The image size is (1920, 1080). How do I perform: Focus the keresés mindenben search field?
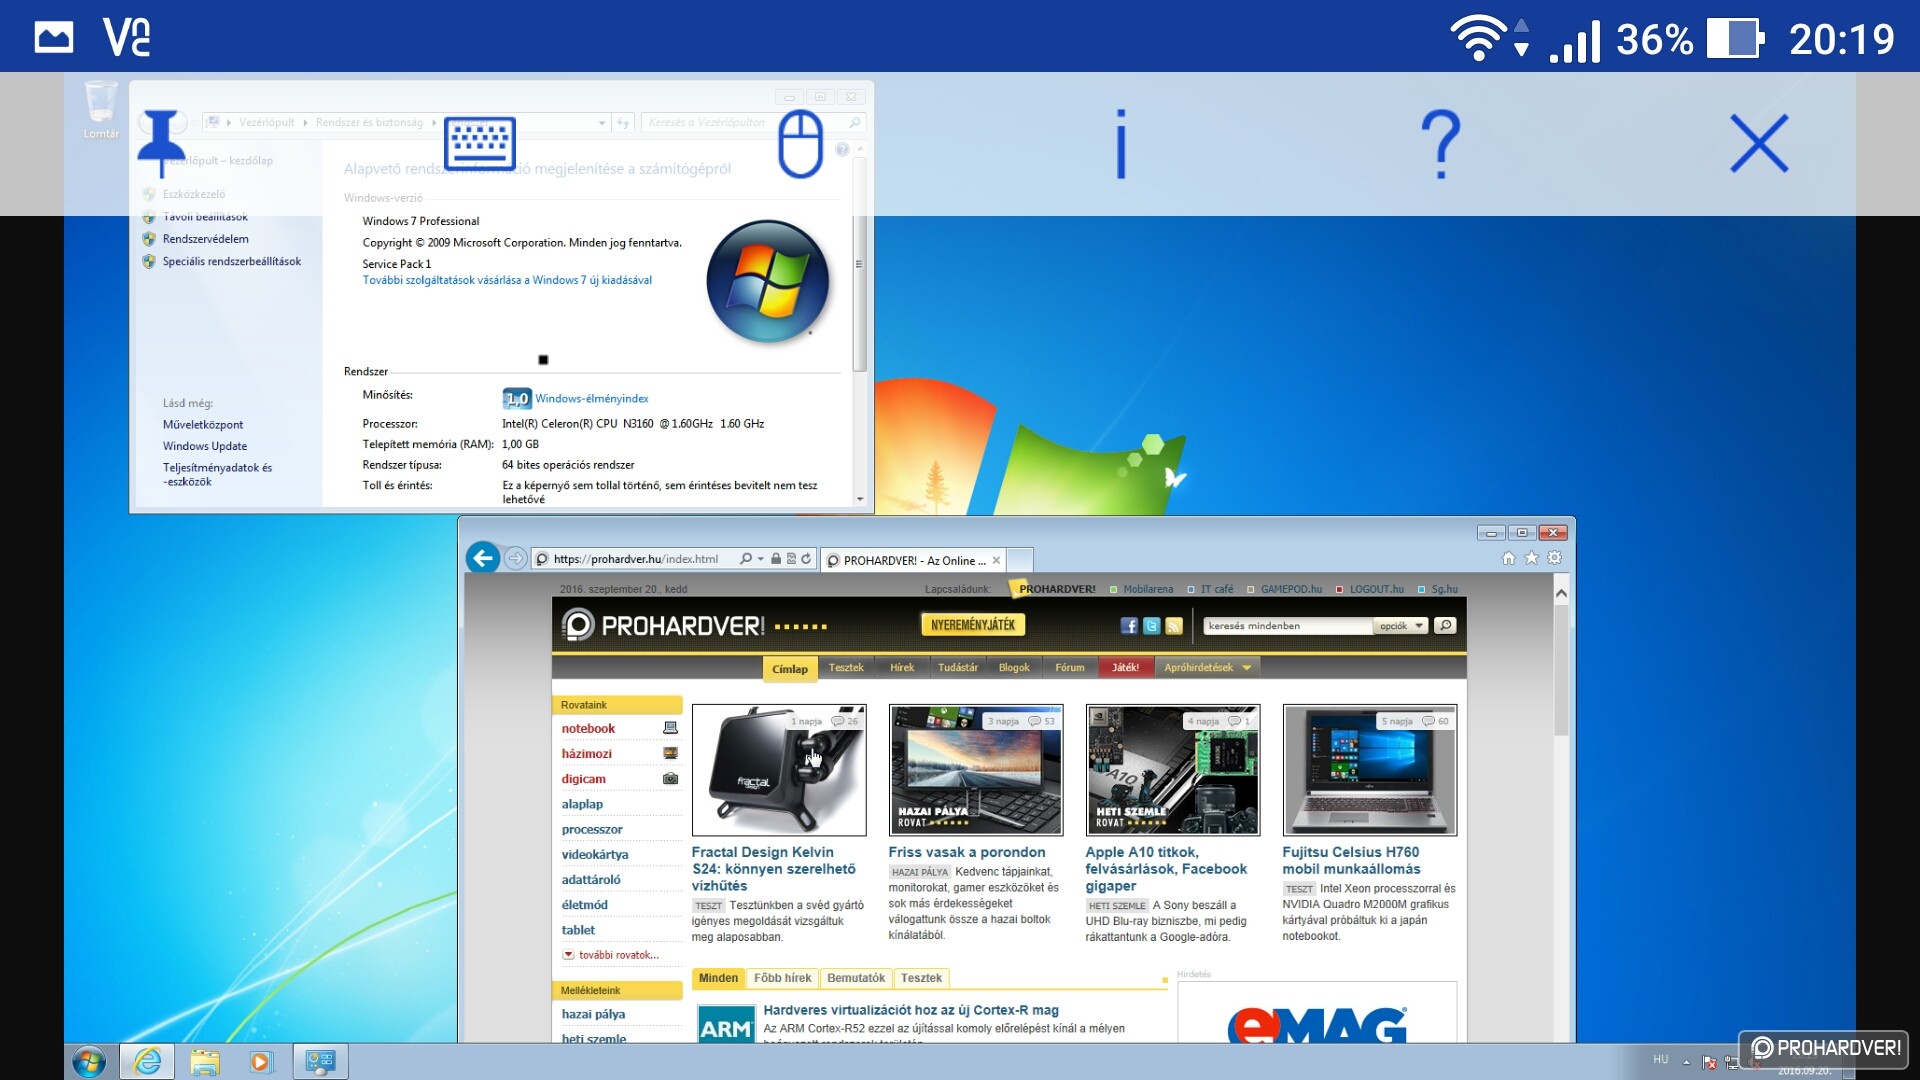tap(1287, 626)
